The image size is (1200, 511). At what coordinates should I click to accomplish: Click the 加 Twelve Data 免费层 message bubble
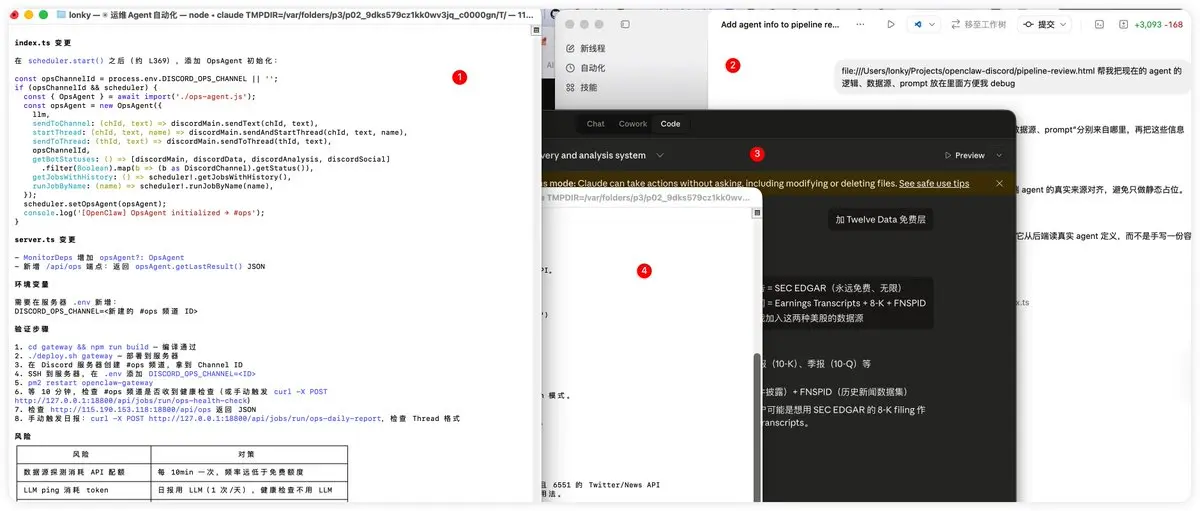881,221
